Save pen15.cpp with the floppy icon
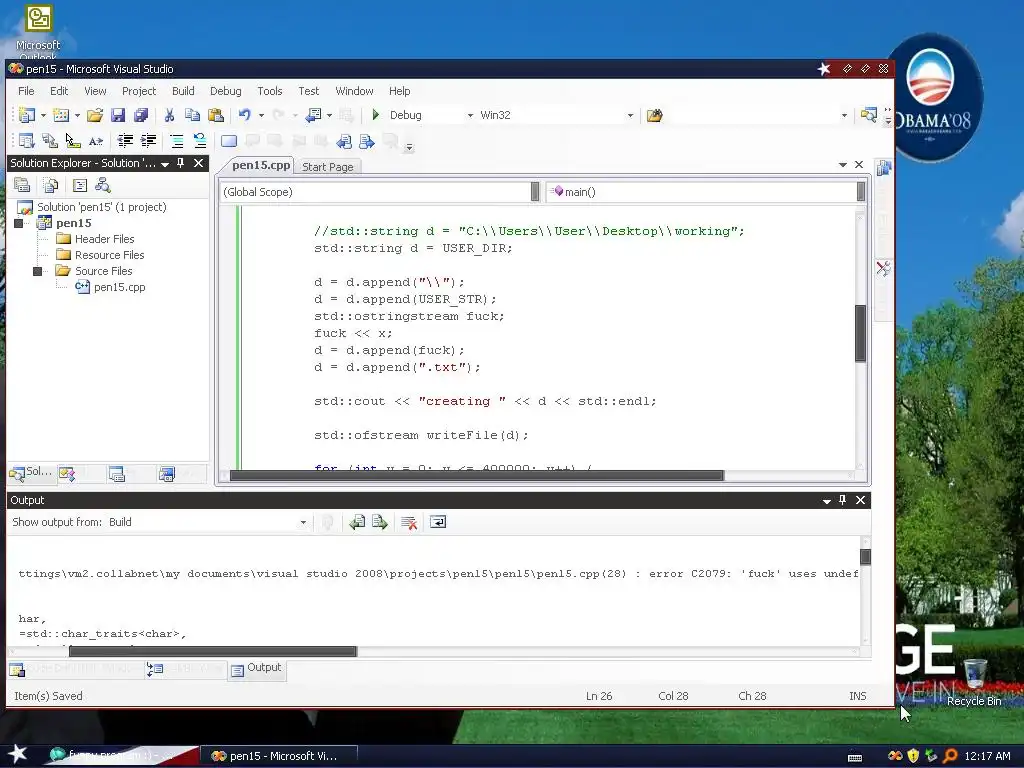 click(x=118, y=115)
